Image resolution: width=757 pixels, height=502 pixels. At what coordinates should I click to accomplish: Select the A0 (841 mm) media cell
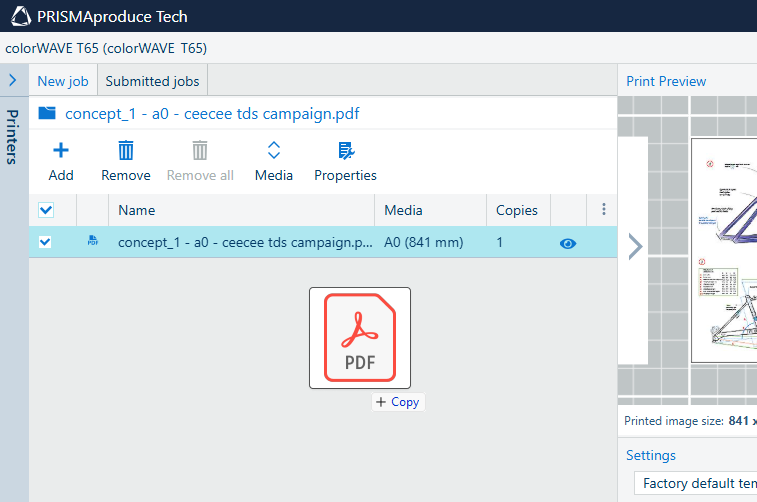(423, 242)
